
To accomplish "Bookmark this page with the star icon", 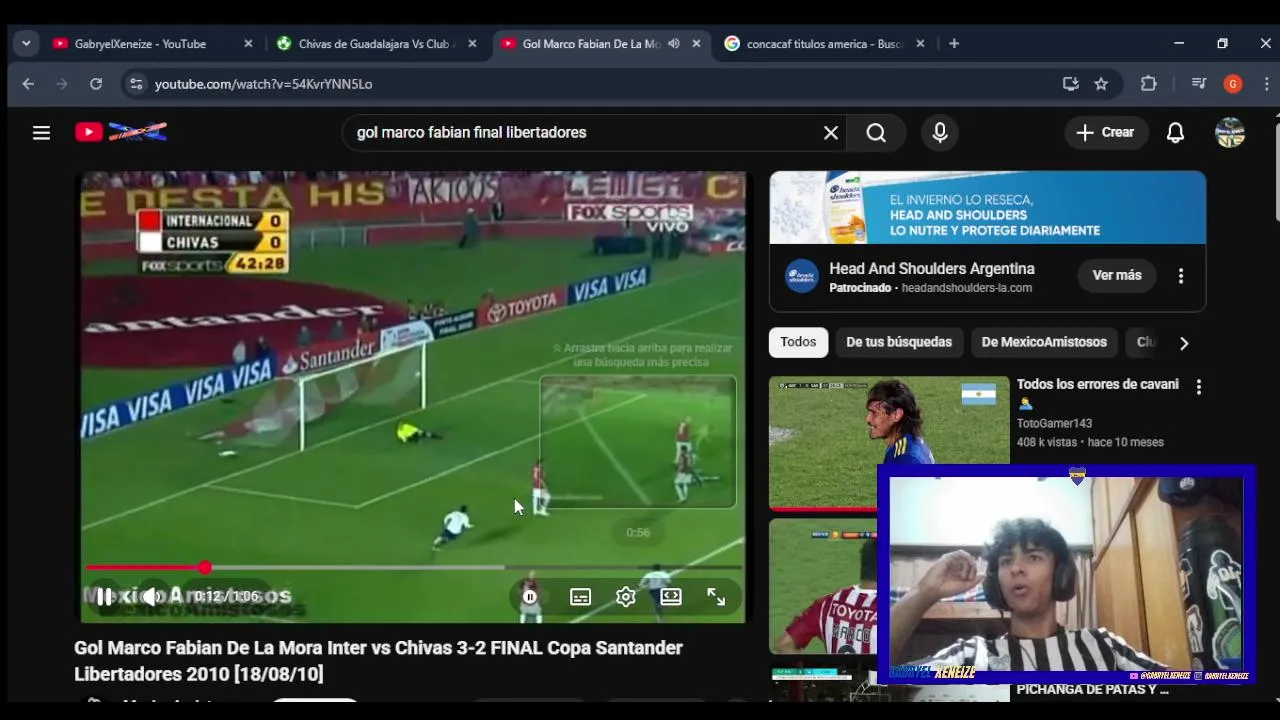I will 1101,84.
